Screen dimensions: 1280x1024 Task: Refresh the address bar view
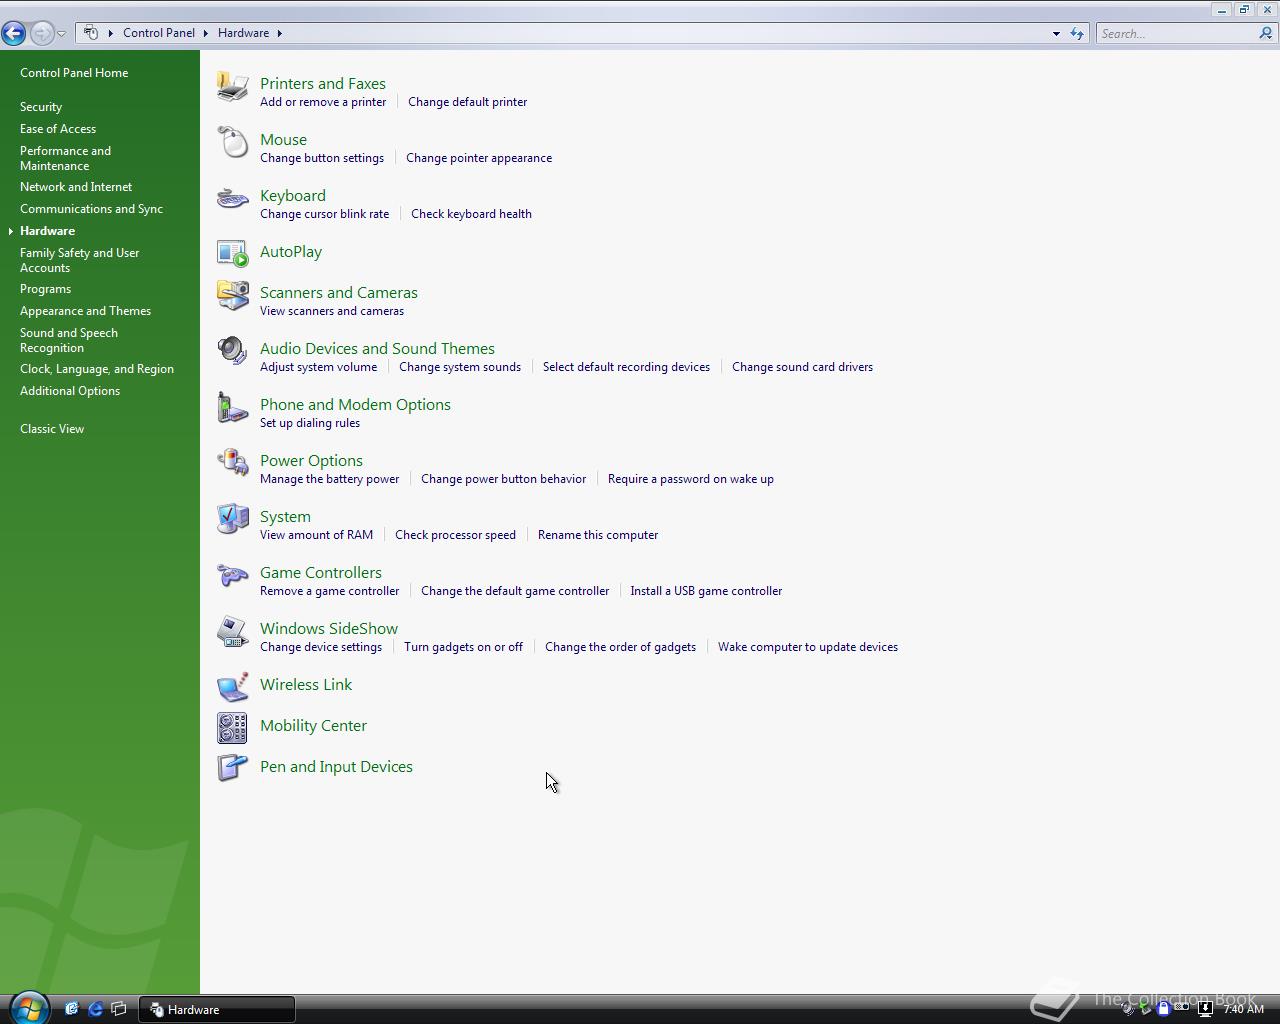click(1077, 33)
